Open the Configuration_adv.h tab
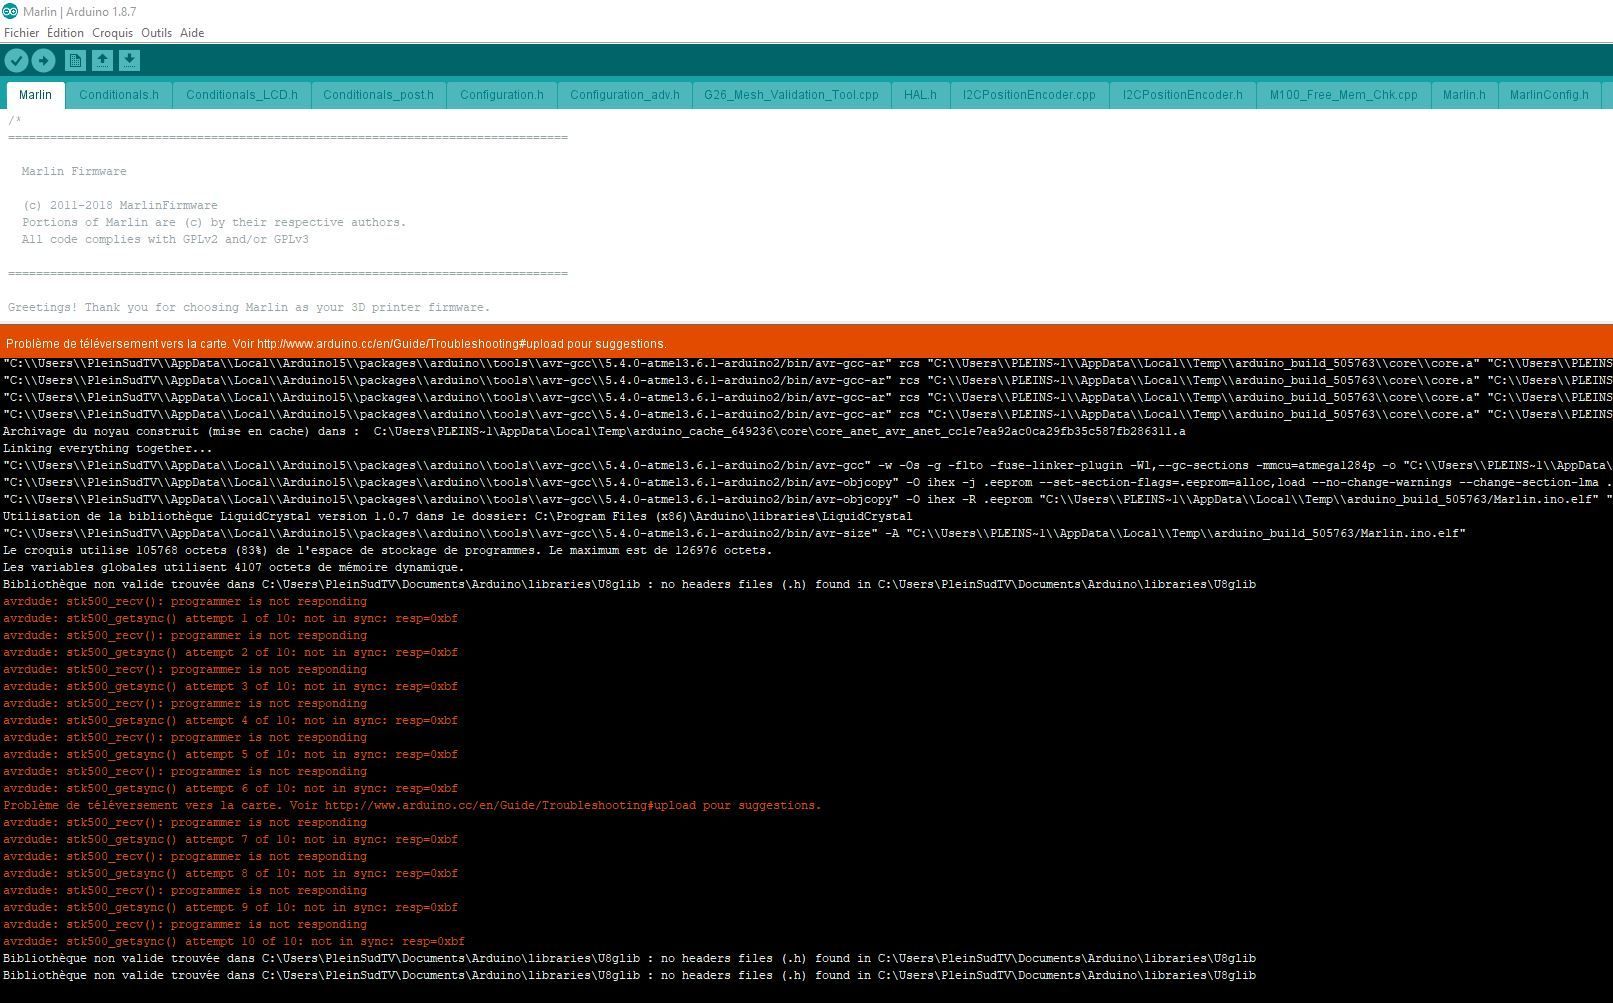Viewport: 1613px width, 1004px height. [625, 95]
